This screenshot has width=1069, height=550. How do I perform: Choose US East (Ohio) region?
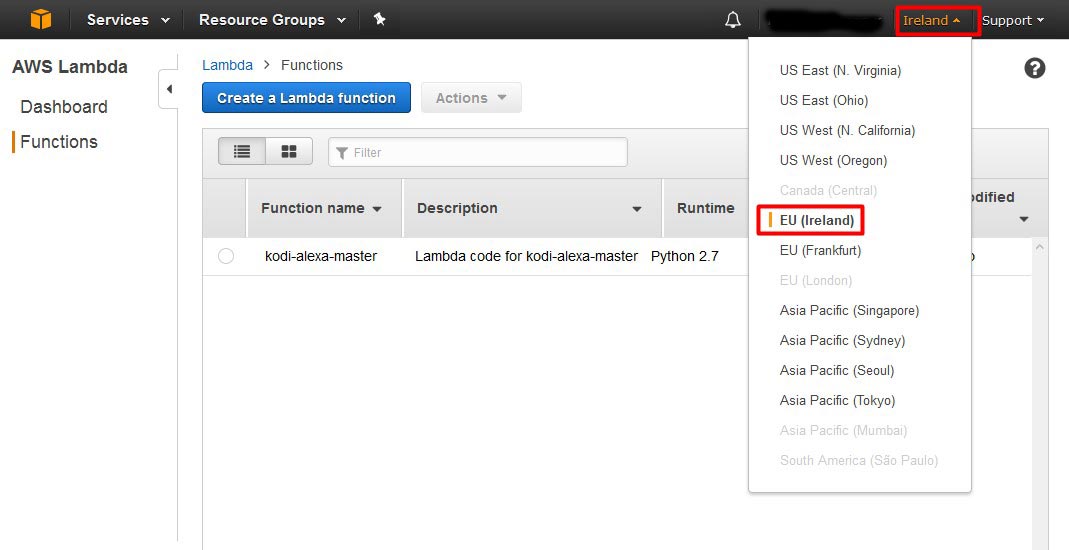pyautogui.click(x=824, y=100)
